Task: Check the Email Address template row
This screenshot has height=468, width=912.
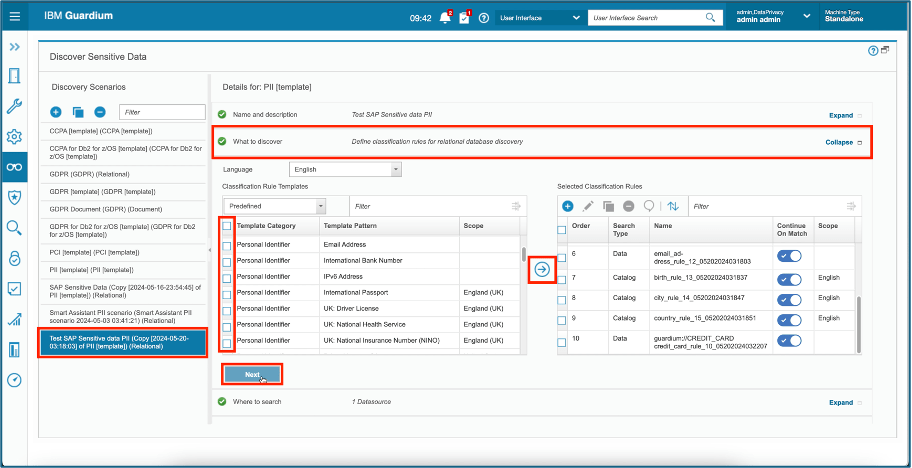Action: [x=227, y=246]
